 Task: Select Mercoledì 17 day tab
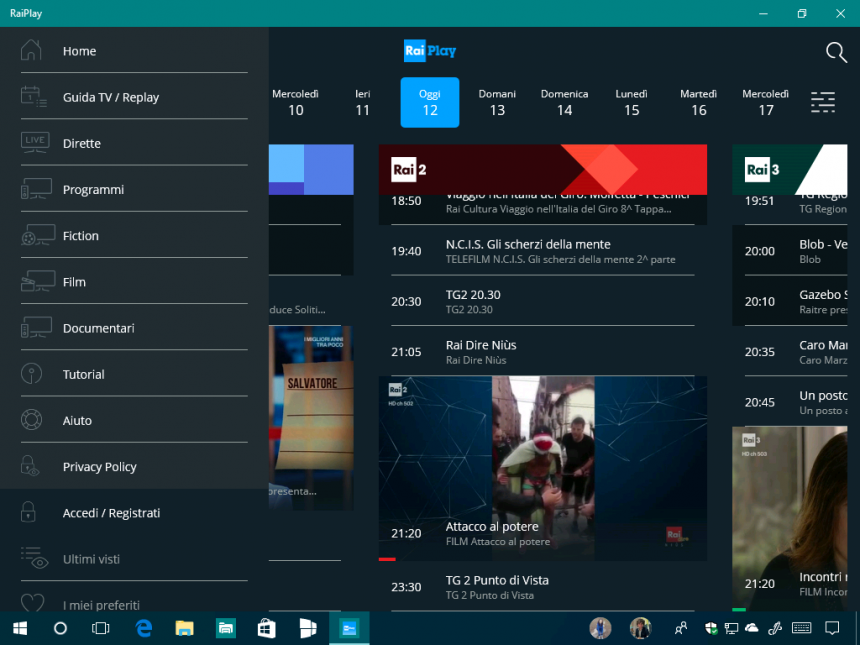coord(766,103)
